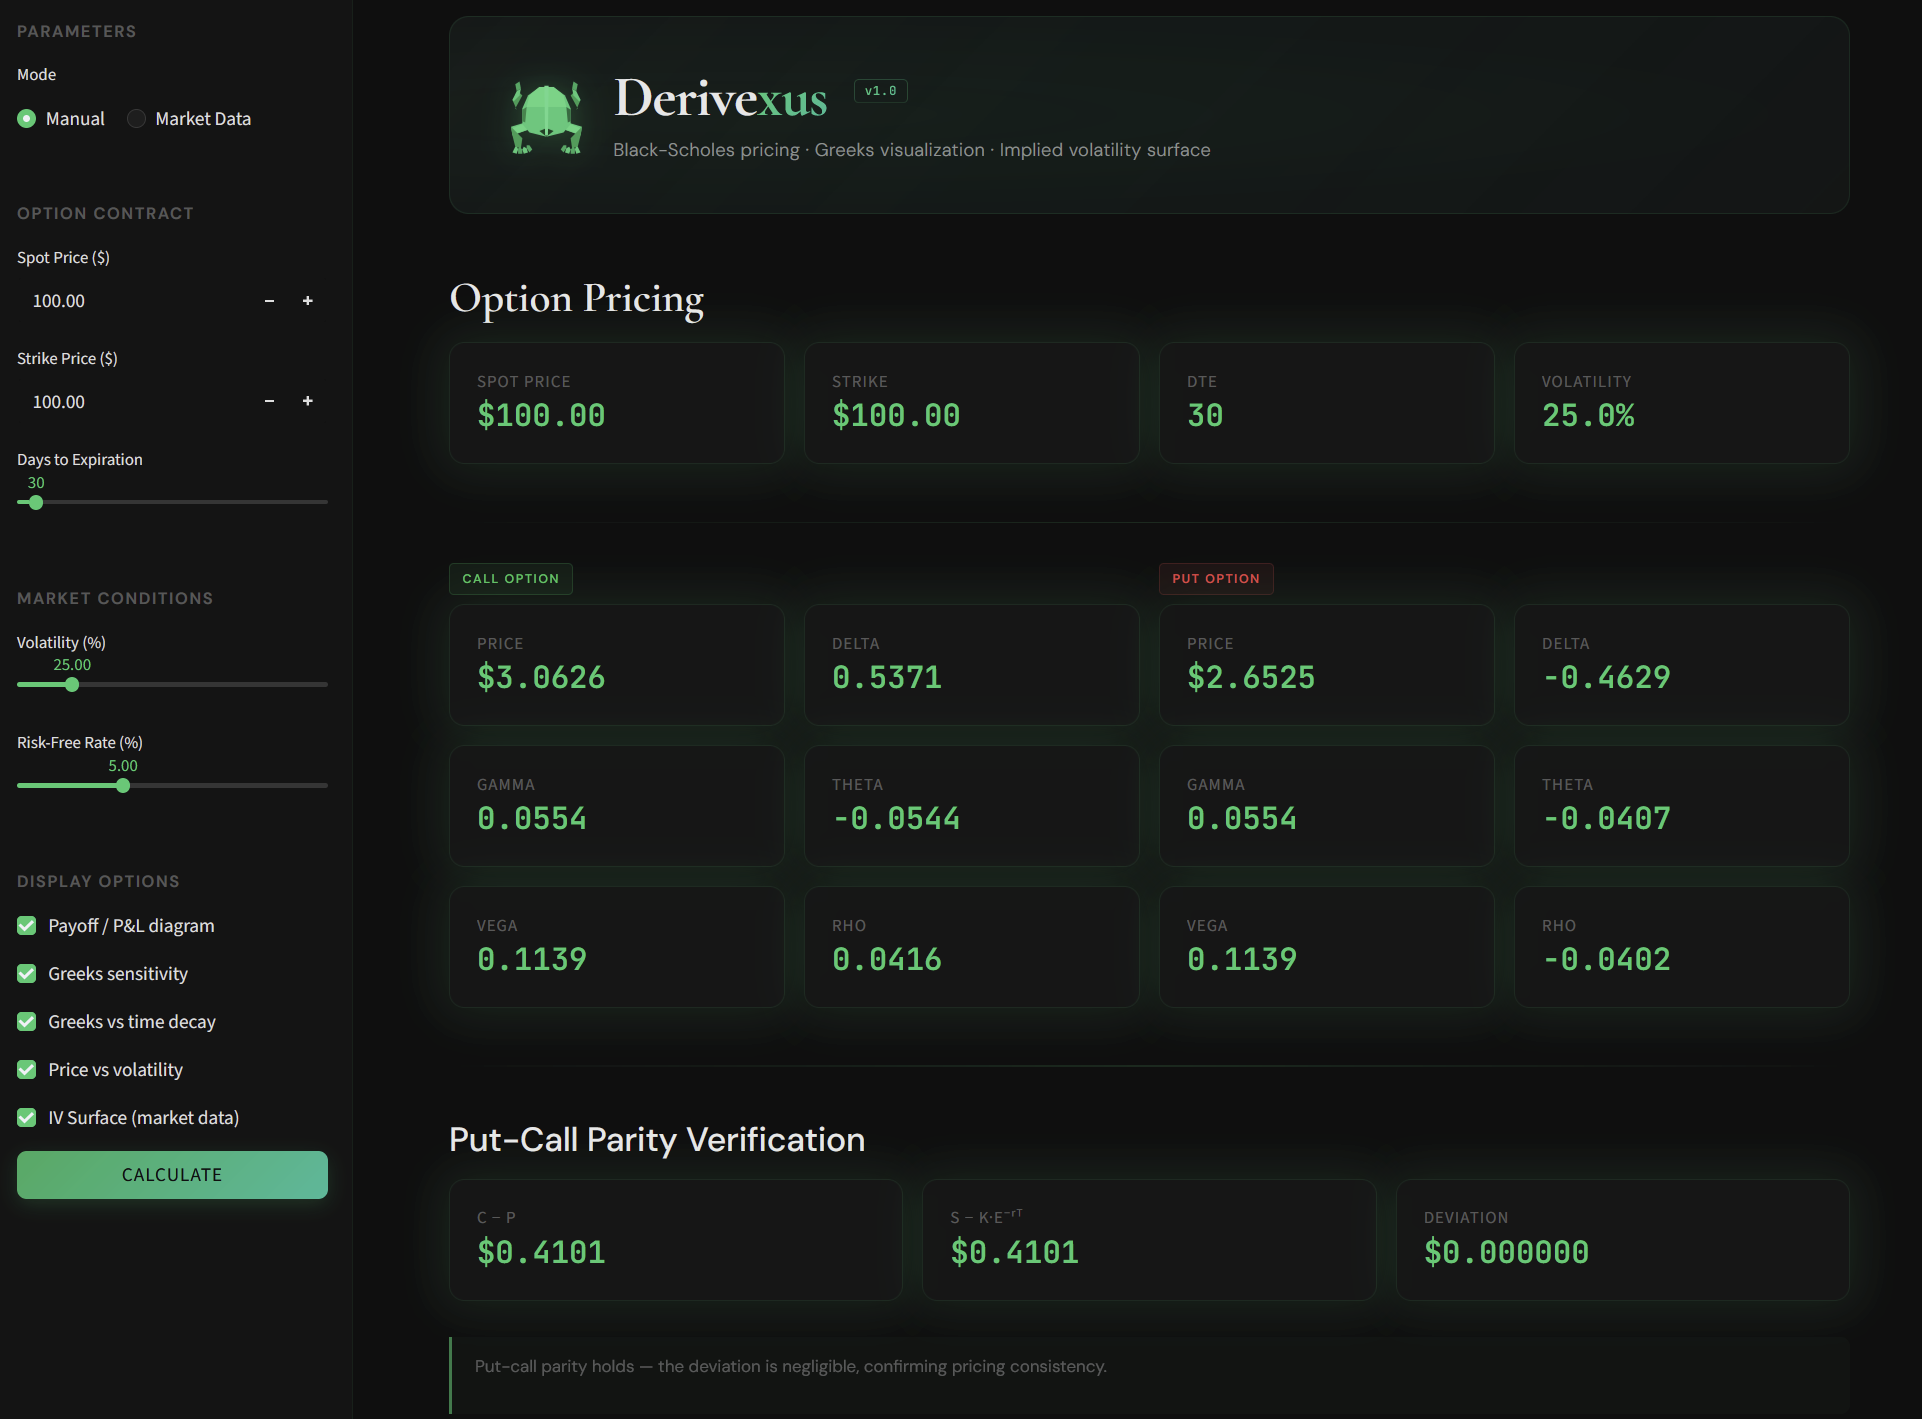Toggle IV Surface (market data) checkbox
The width and height of the screenshot is (1922, 1419).
click(27, 1118)
